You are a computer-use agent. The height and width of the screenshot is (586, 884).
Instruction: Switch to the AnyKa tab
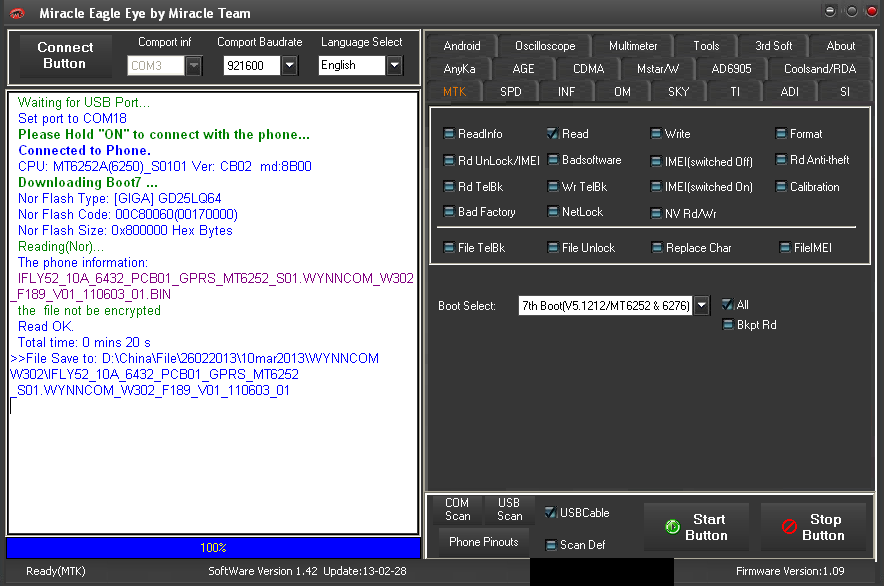point(459,69)
